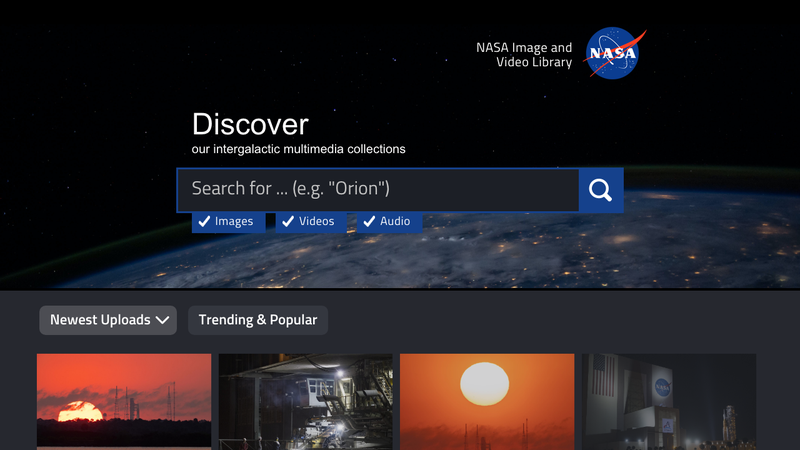Open the red sunset launch pad thumbnail
800x450 pixels.
(x=124, y=402)
